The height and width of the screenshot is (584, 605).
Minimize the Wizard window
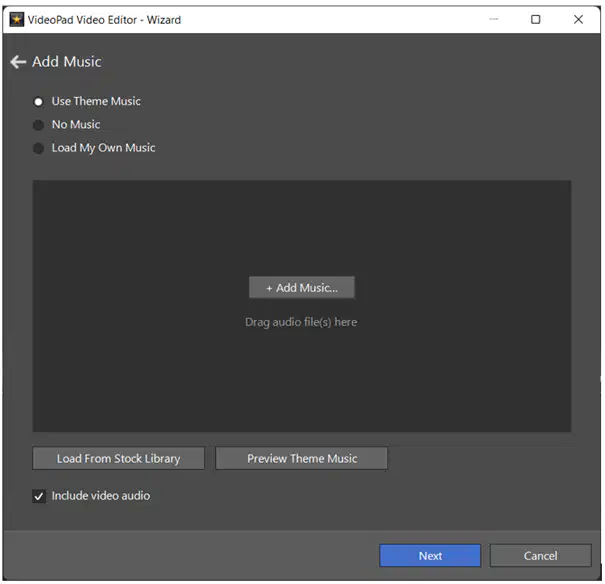494,19
